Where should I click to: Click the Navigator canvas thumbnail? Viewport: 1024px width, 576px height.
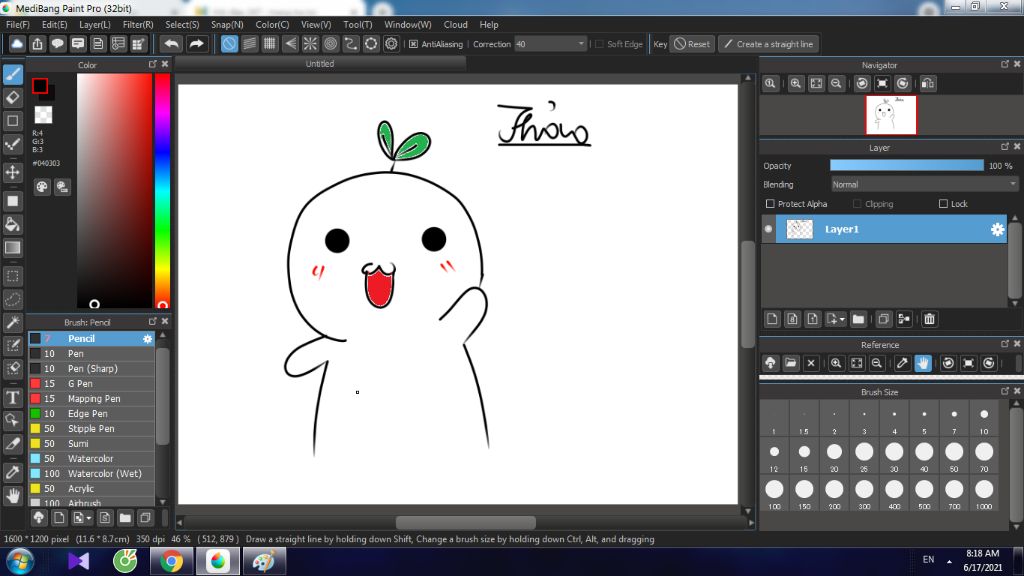[x=891, y=115]
